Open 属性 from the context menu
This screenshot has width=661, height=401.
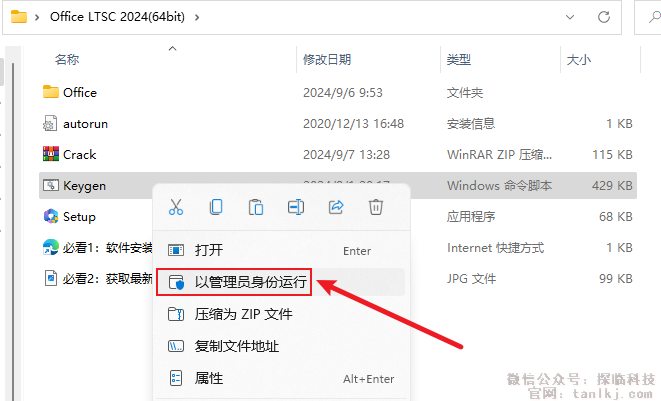click(x=280, y=378)
